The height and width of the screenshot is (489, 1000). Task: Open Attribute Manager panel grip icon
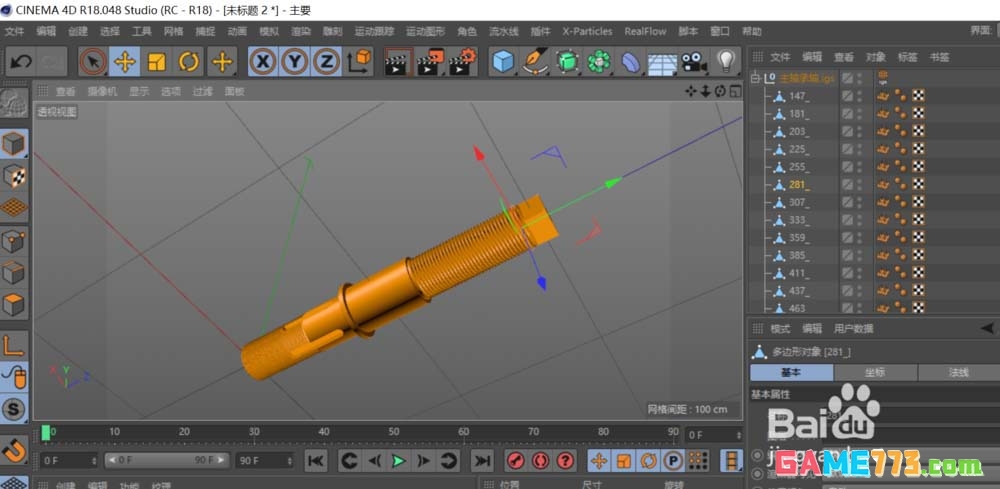[758, 328]
